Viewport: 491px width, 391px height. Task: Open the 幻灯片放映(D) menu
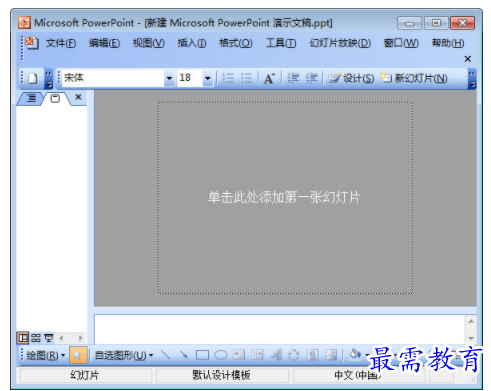340,43
